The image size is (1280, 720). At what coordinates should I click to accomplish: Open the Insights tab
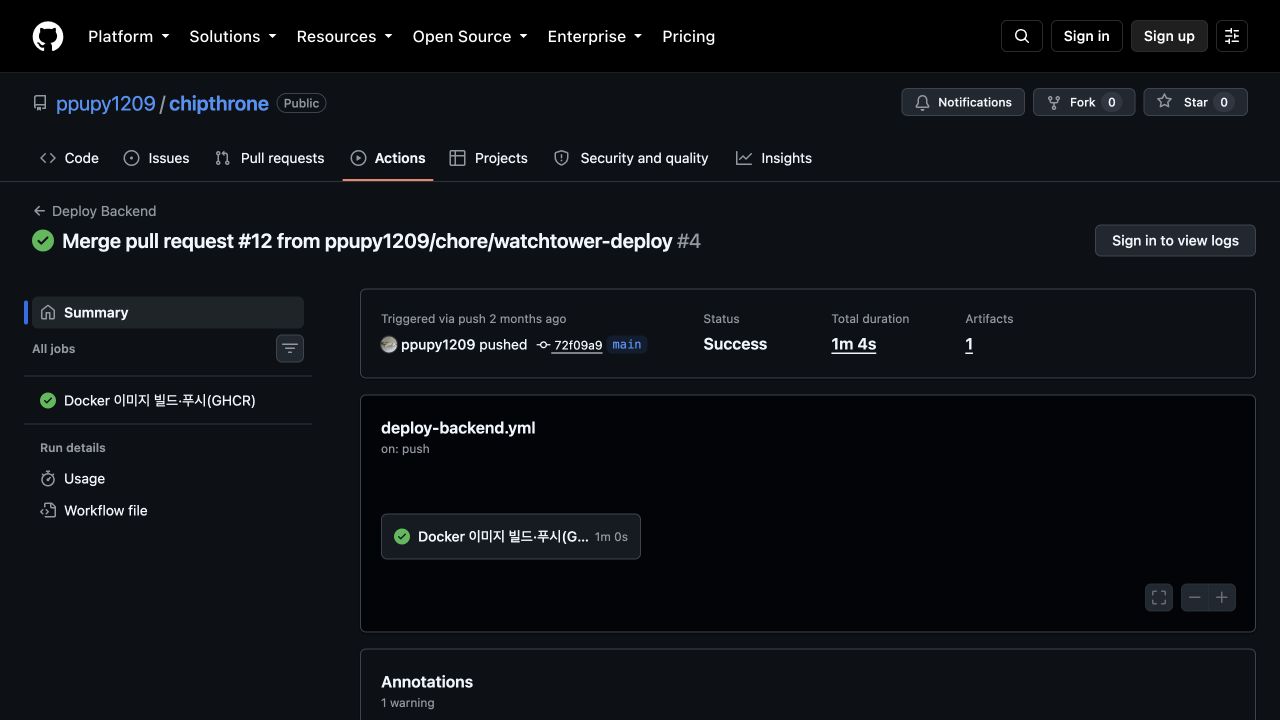click(x=774, y=158)
